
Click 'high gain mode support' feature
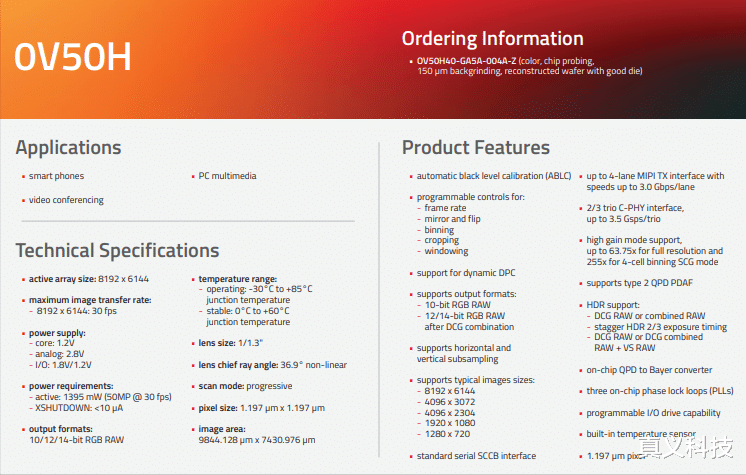[655, 251]
